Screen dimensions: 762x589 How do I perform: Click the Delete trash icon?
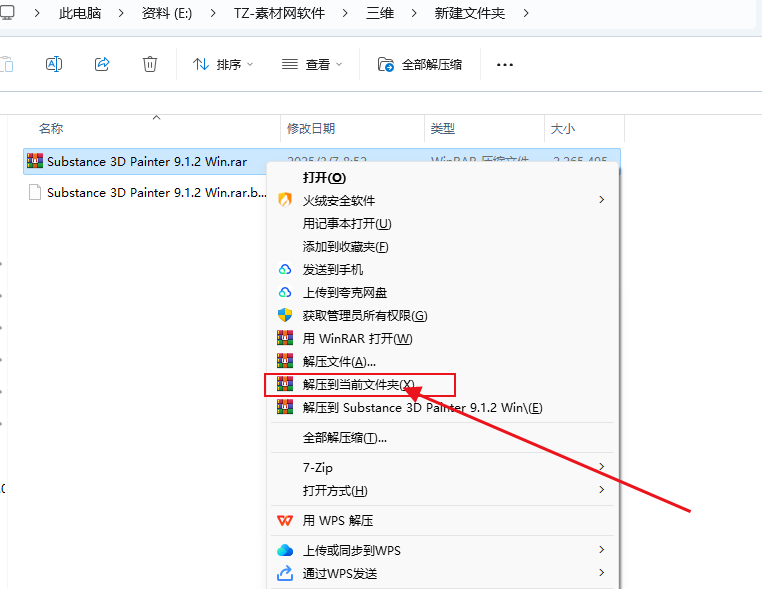(x=150, y=64)
